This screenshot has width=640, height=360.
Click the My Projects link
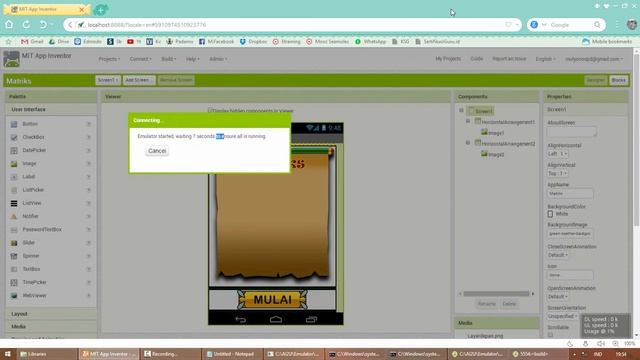[448, 59]
